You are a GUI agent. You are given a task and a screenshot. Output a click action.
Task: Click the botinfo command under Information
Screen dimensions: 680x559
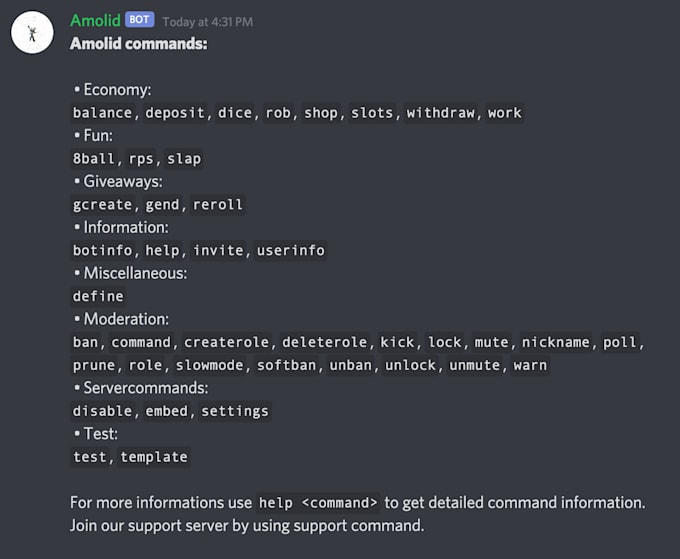[x=102, y=251]
